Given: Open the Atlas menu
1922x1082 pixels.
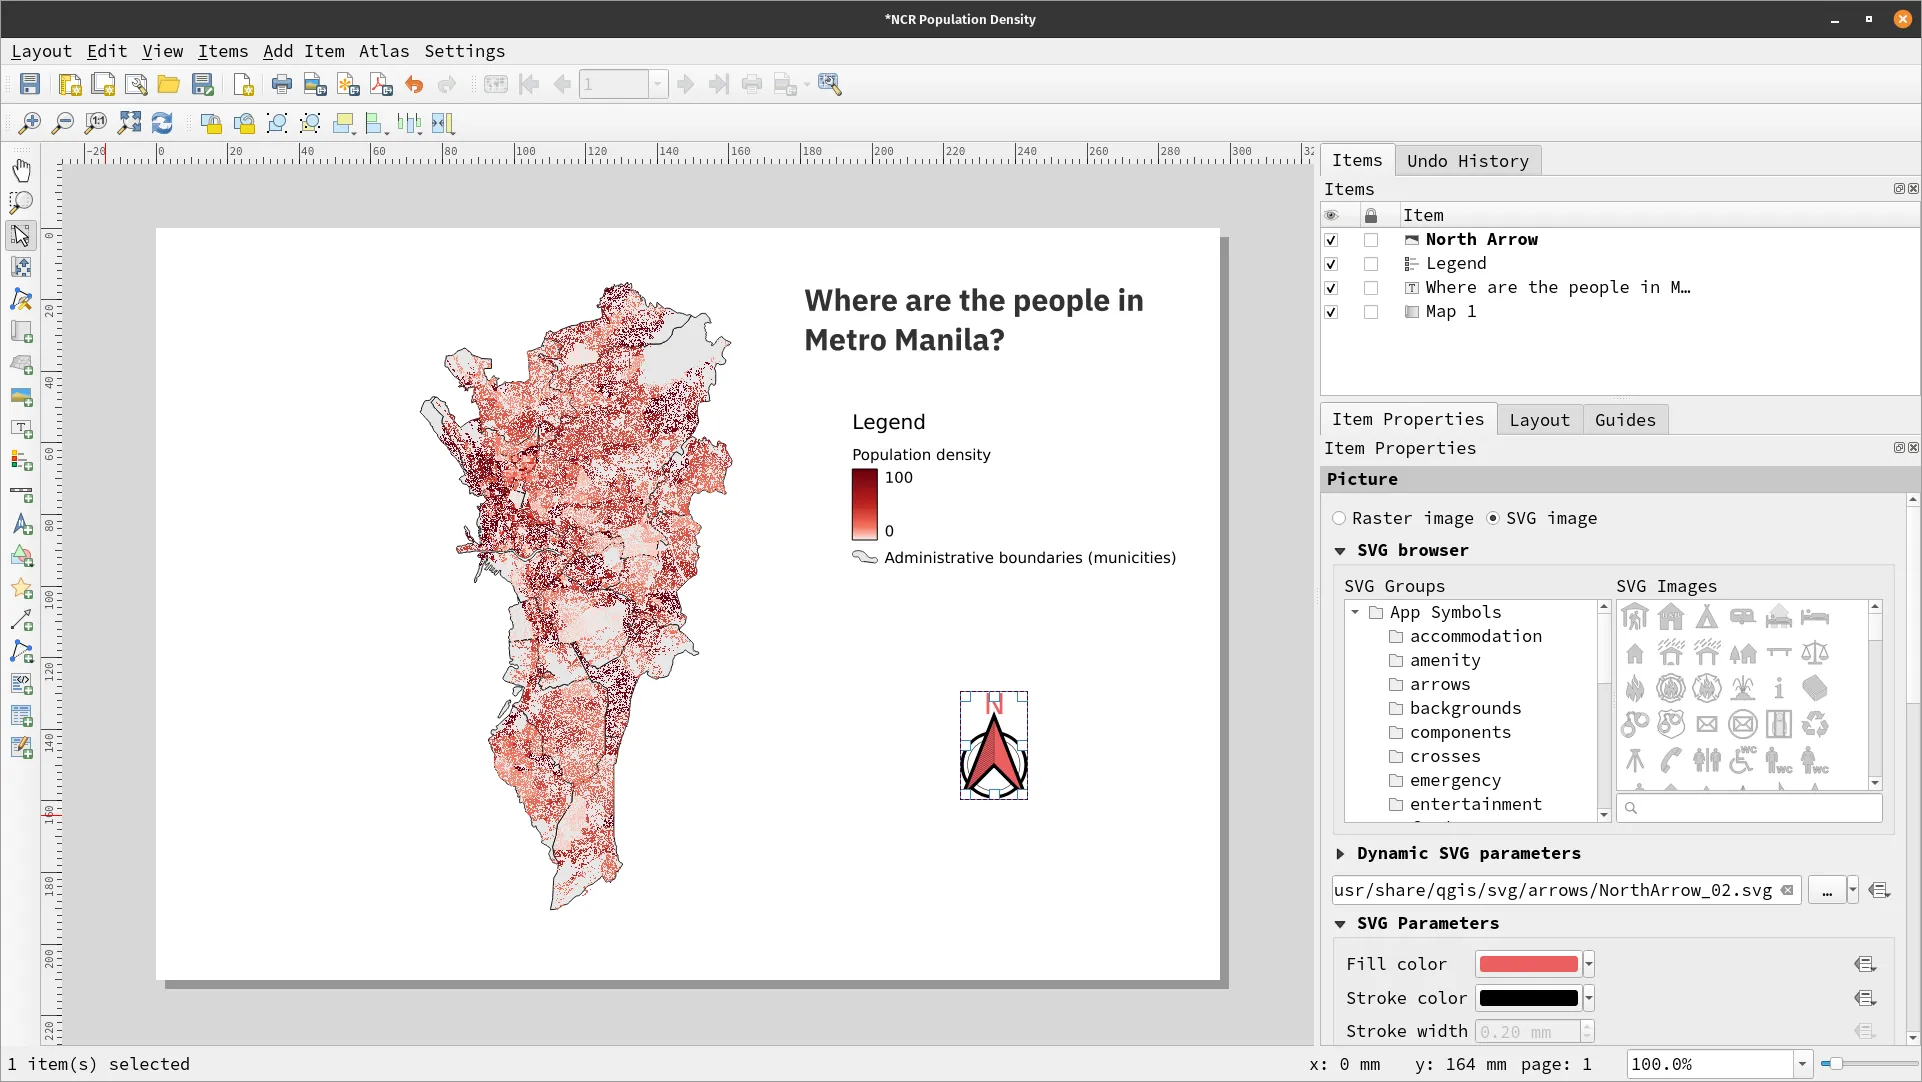Looking at the screenshot, I should pos(384,51).
